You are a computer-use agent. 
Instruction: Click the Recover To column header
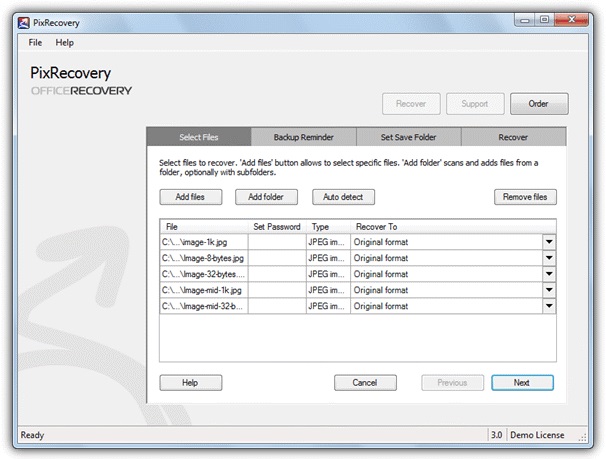pos(453,227)
